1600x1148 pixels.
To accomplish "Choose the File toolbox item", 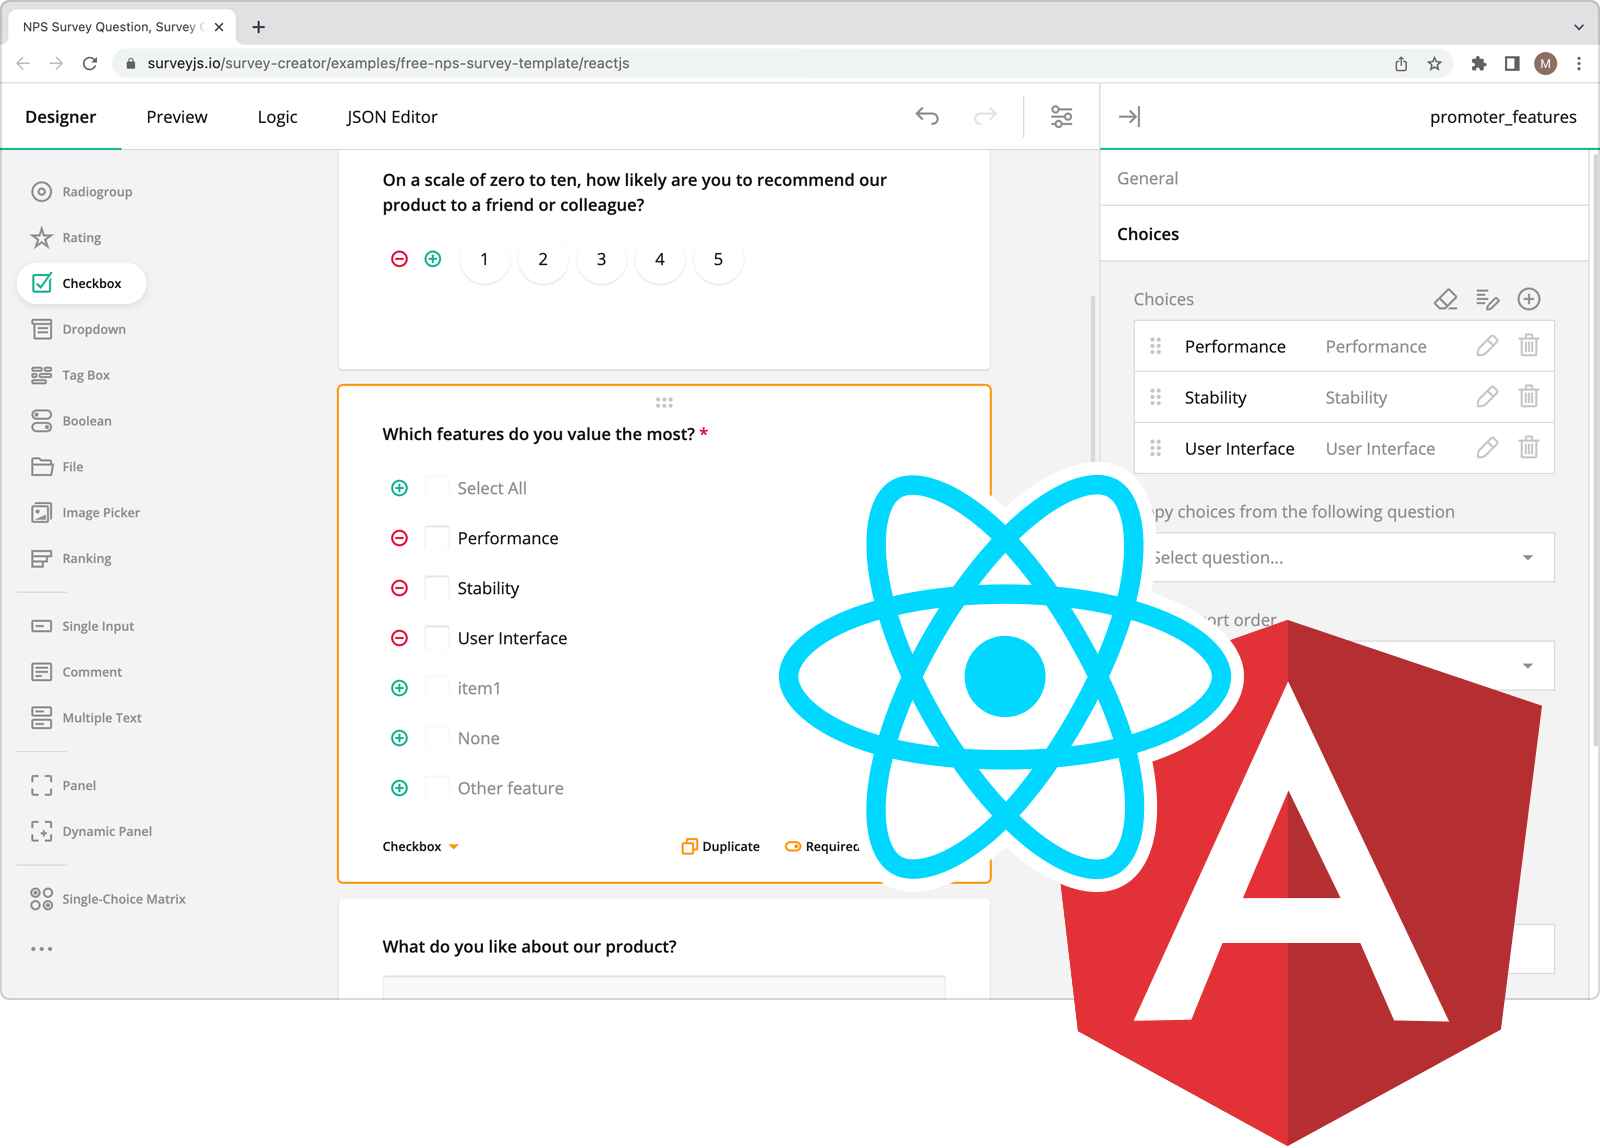I will pyautogui.click(x=58, y=467).
